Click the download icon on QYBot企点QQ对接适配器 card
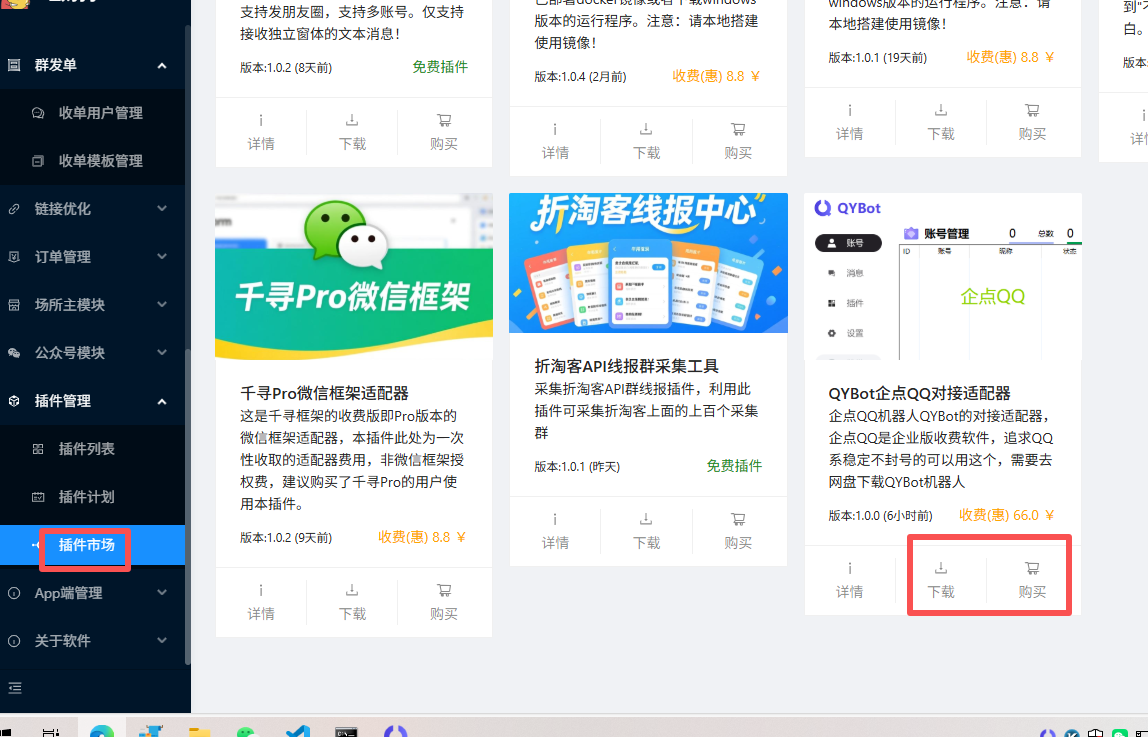 point(941,568)
